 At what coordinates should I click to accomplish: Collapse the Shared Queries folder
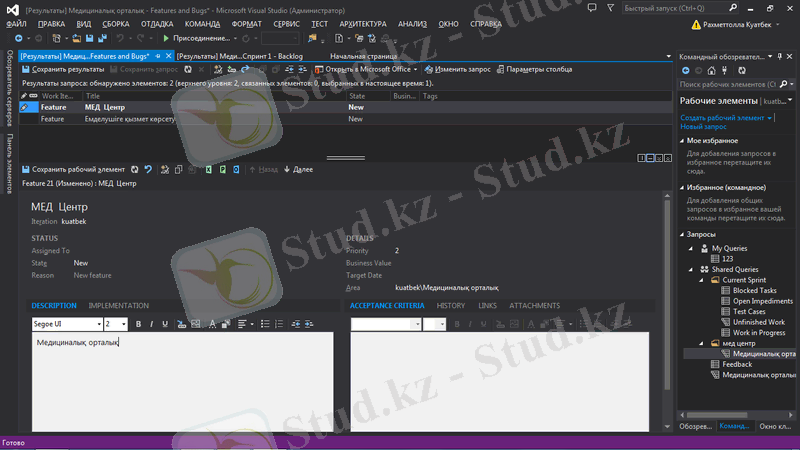(691, 269)
